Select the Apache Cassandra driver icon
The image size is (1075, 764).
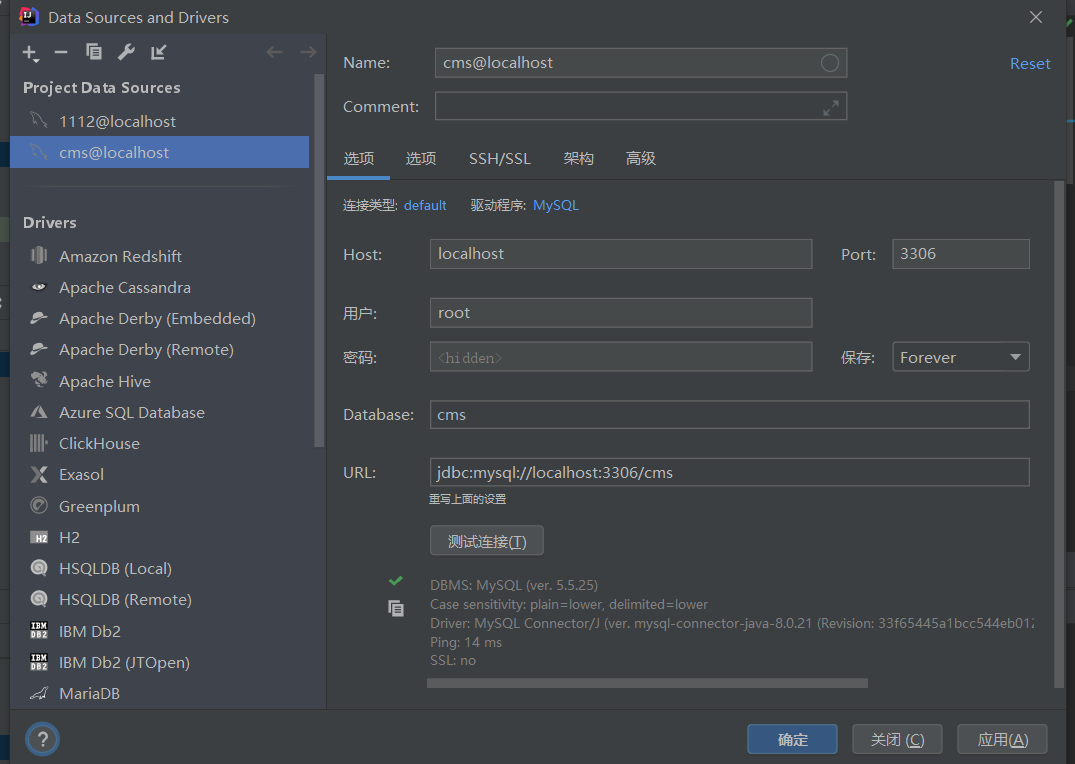(39, 287)
